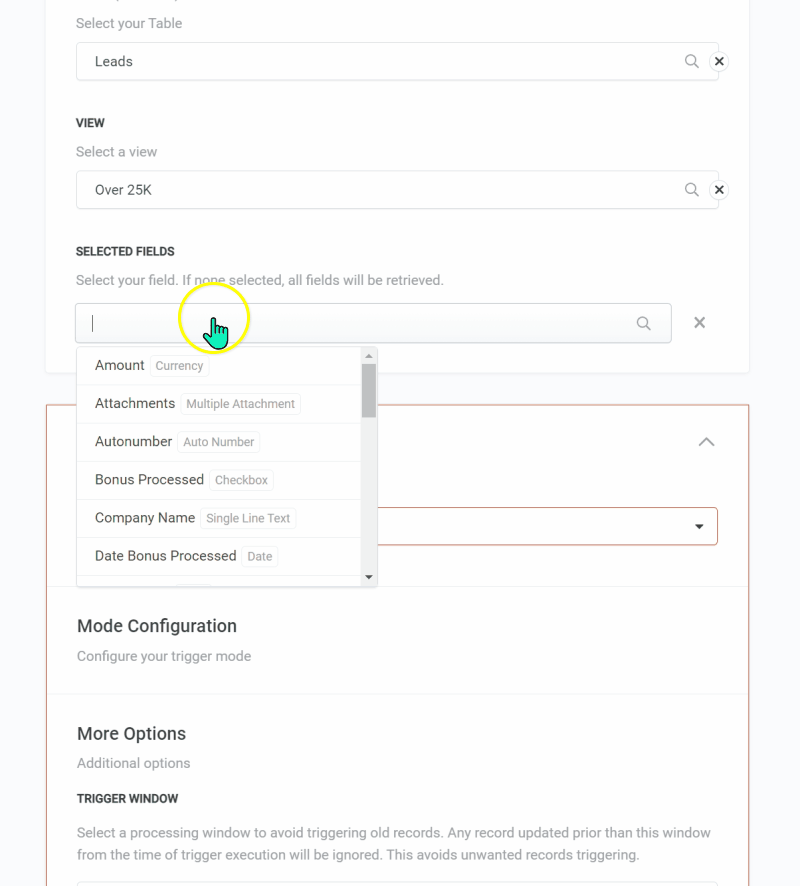Select Amount from the field list
The image size is (800, 886).
point(119,365)
